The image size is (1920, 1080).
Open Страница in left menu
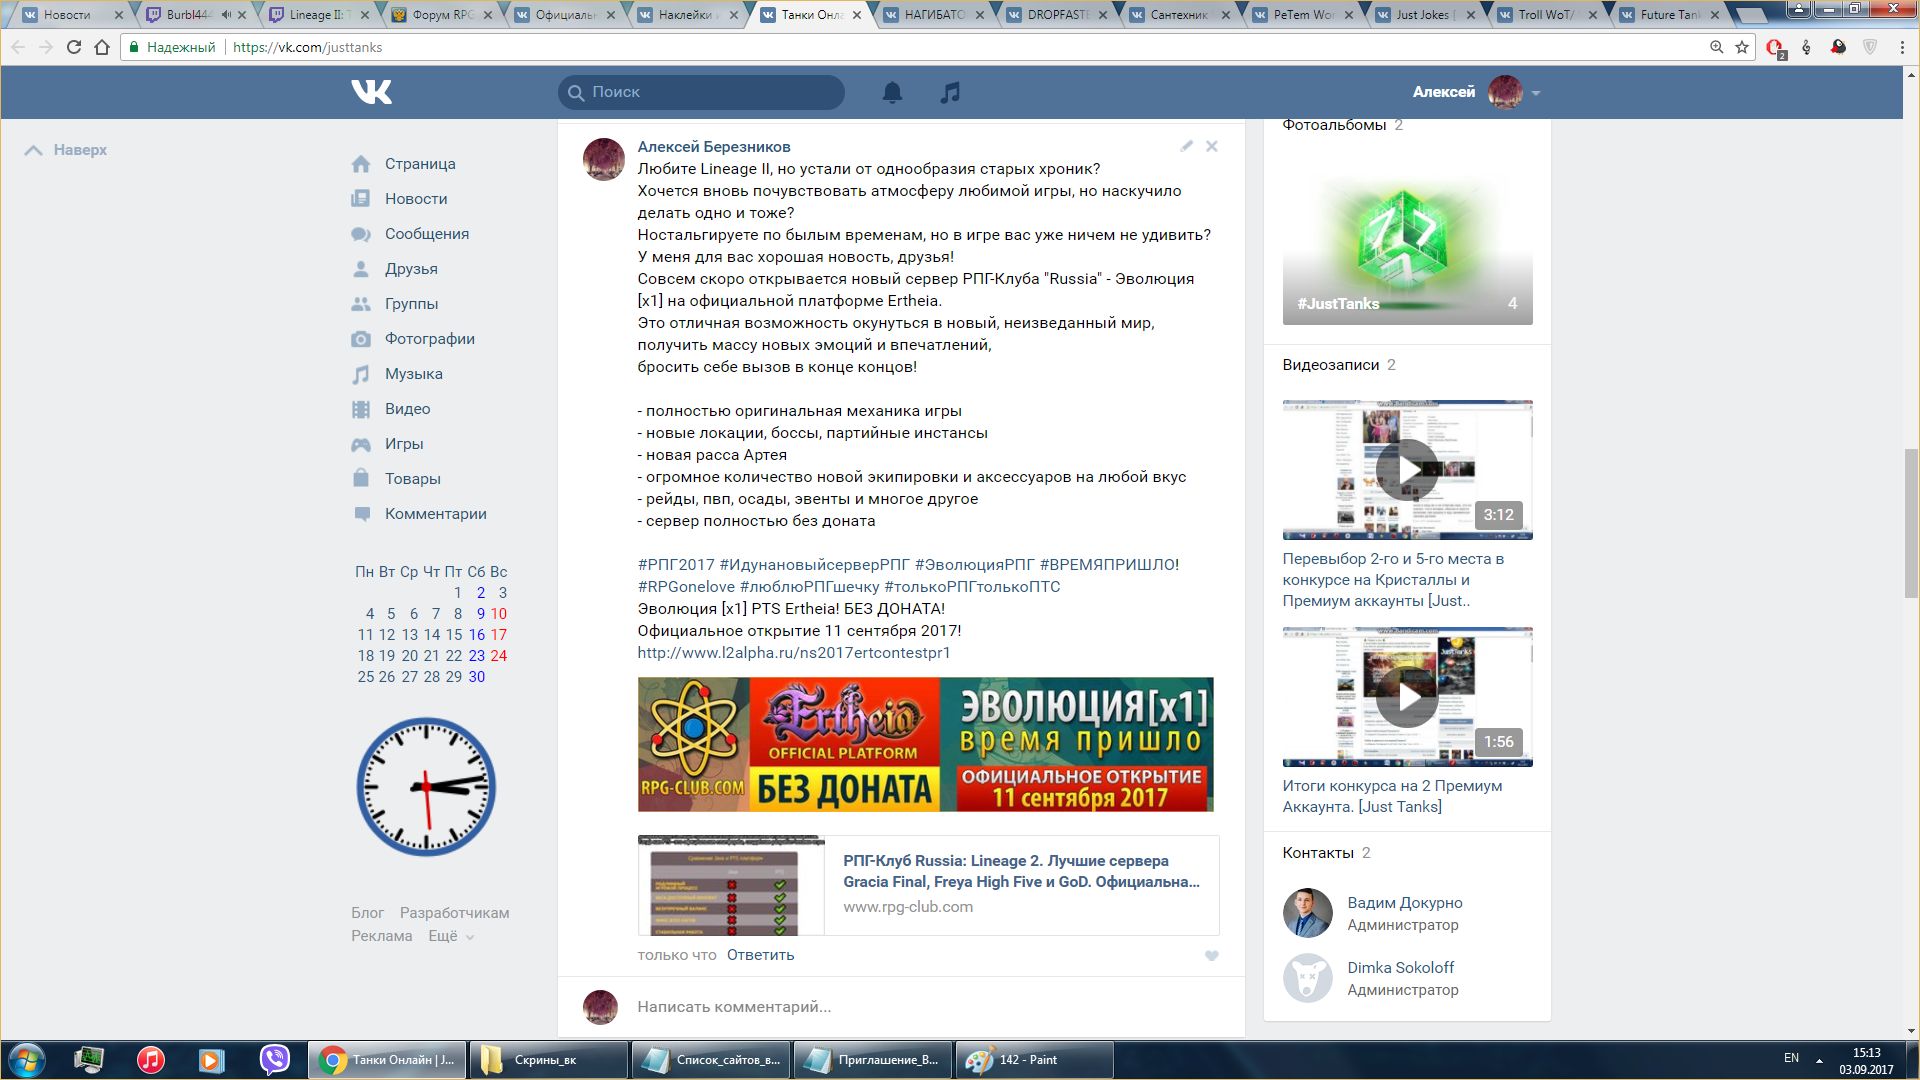[x=420, y=164]
